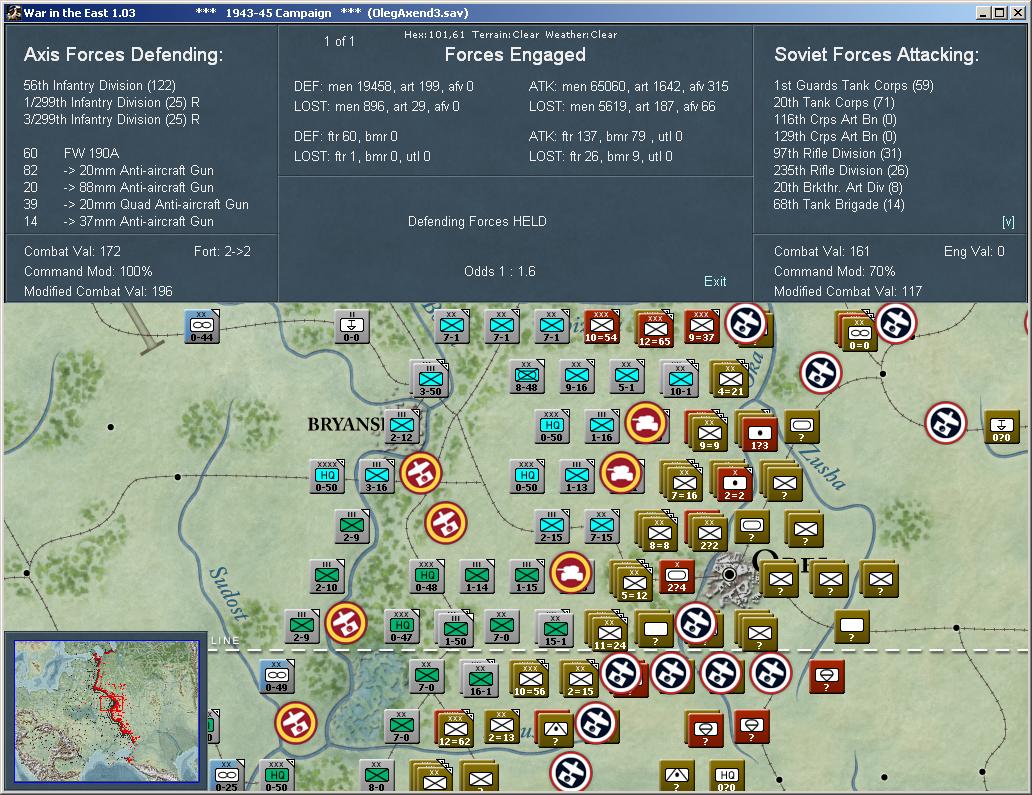Select the Soviet 2=2 artillery counter
Screen dimensions: 1032x795
(x=733, y=482)
